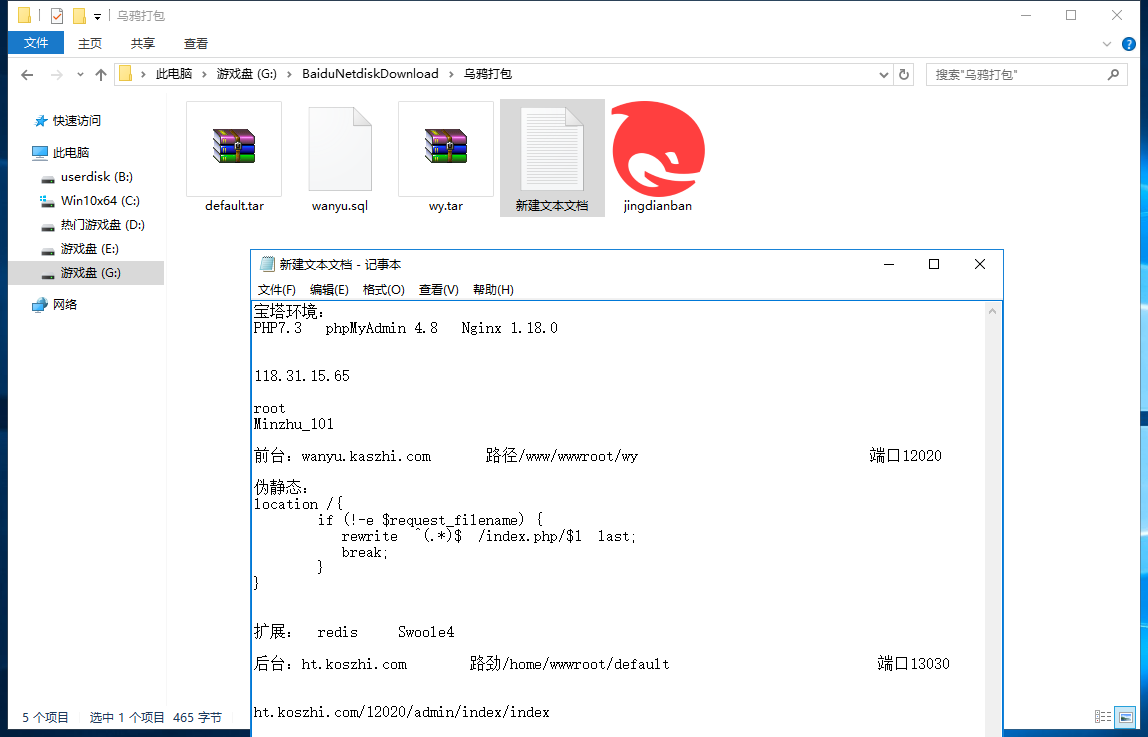Click the refresh button beside address bar
1148x737 pixels.
[904, 74]
